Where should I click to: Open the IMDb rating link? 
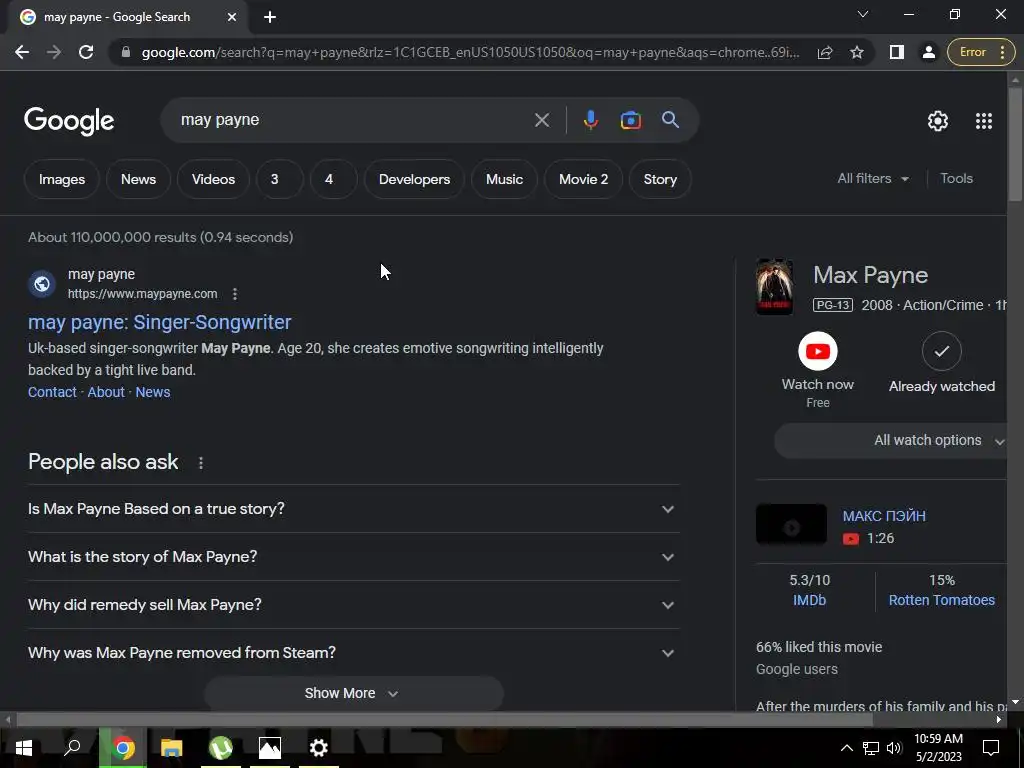pos(809,600)
